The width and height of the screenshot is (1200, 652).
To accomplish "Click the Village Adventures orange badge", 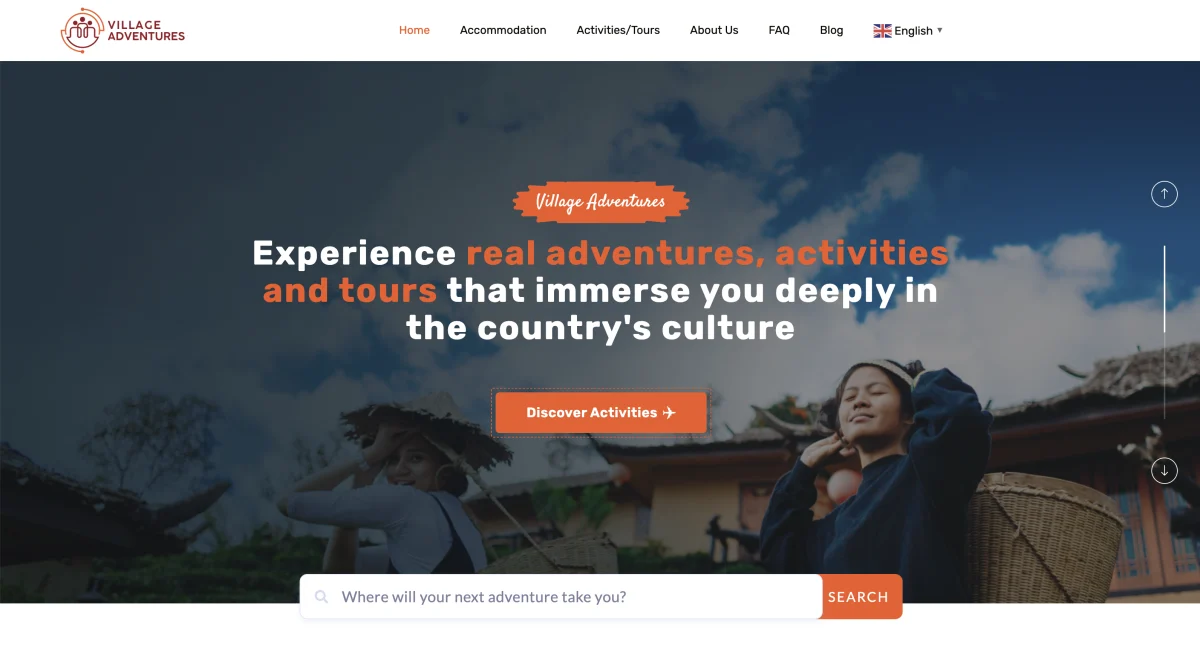I will tap(601, 202).
